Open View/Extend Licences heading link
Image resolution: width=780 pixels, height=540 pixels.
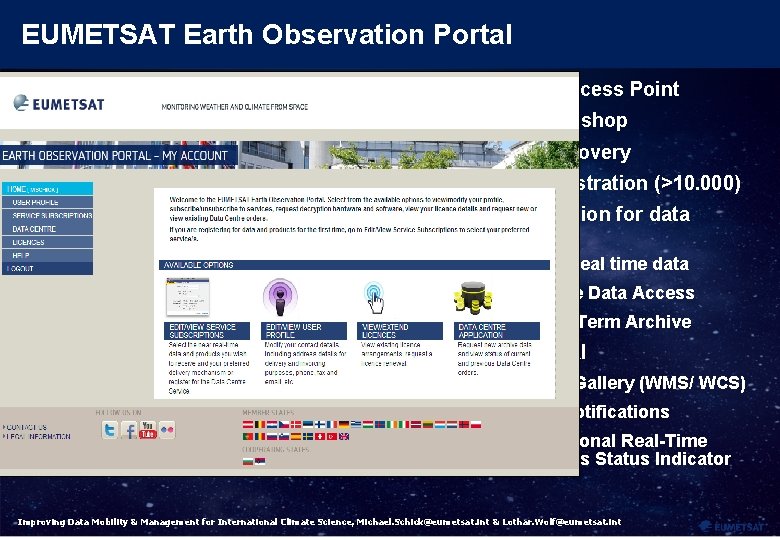[399, 331]
